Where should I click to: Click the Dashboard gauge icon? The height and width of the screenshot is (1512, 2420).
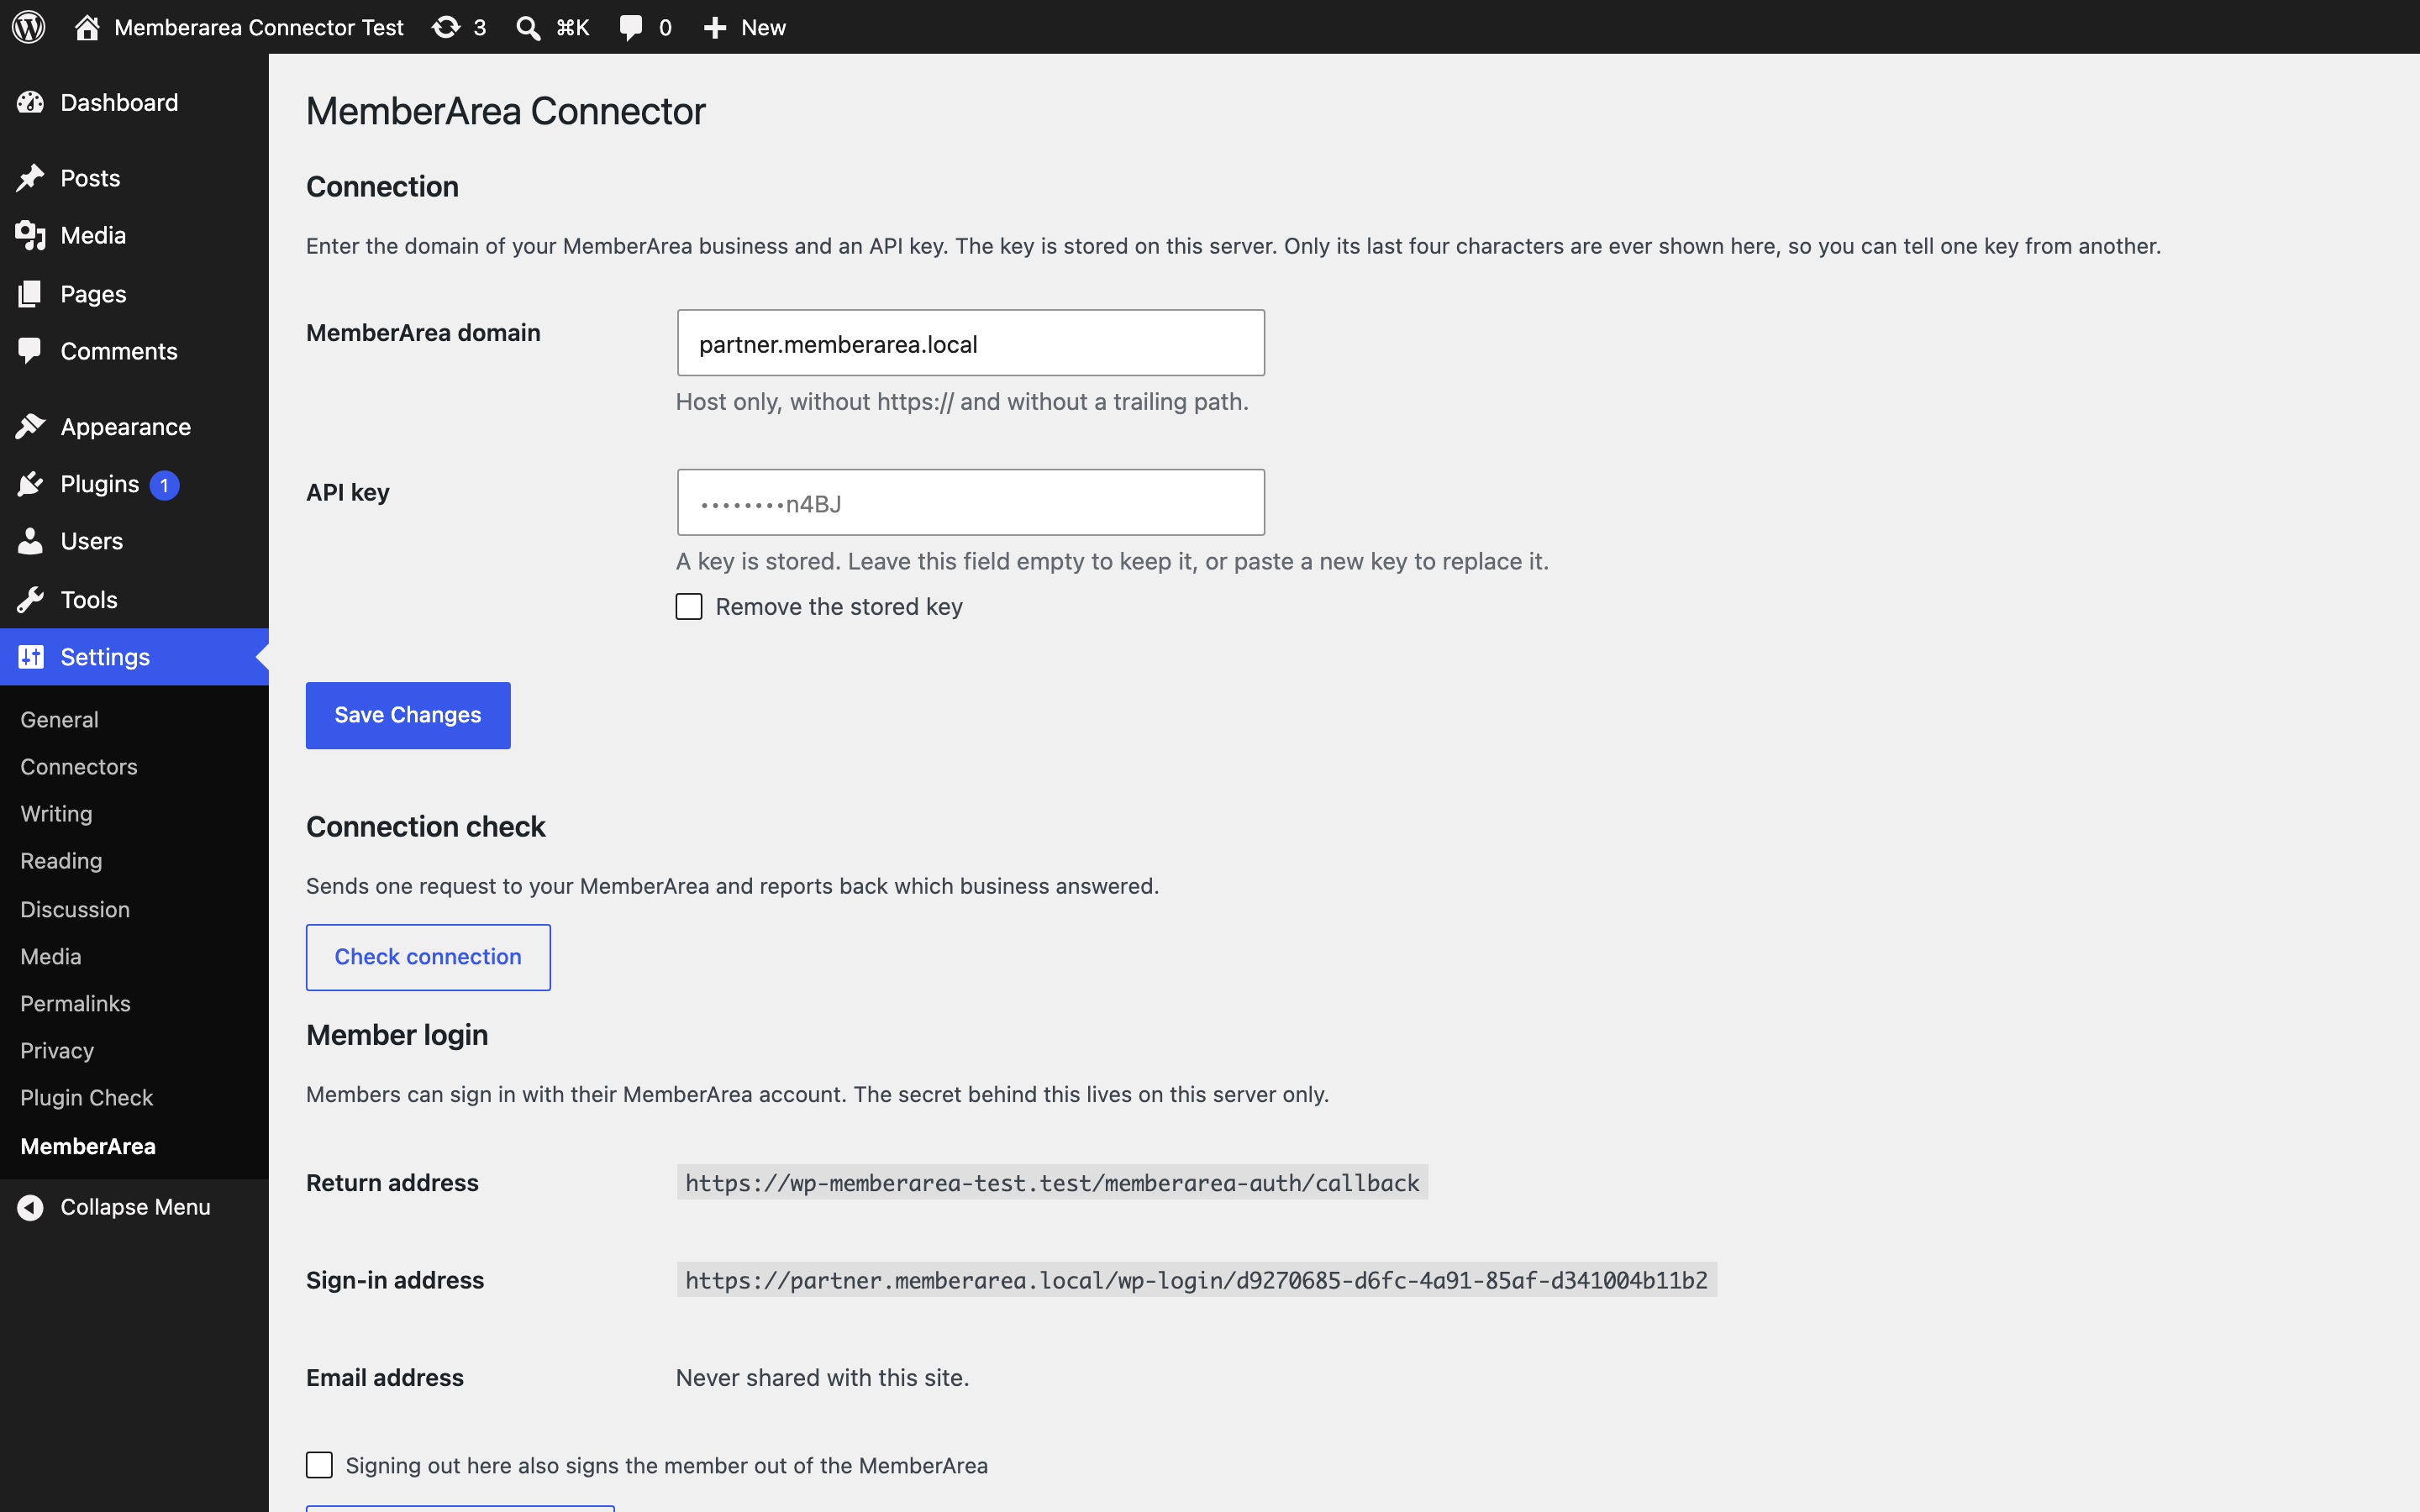[30, 102]
